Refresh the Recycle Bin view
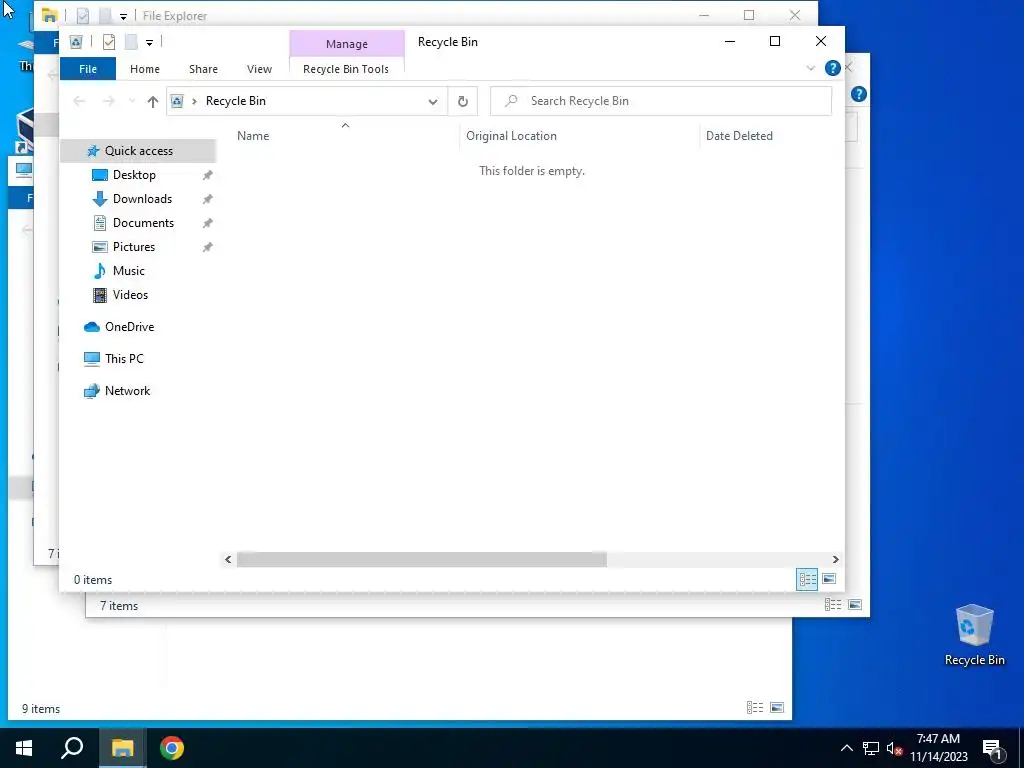The height and width of the screenshot is (768, 1024). (462, 101)
